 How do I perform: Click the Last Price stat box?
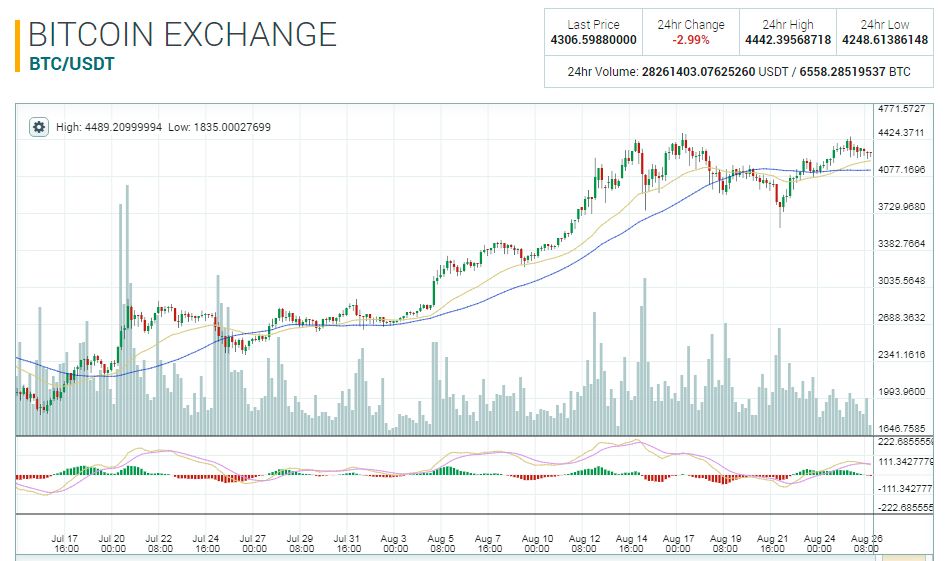coord(593,32)
